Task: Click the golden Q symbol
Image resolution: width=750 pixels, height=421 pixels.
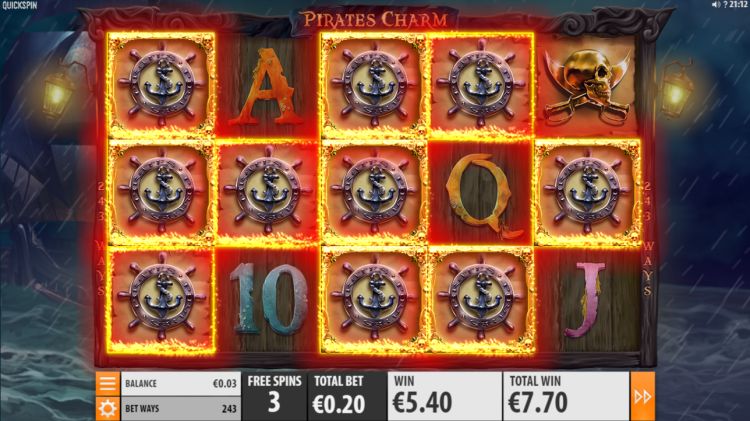Action: point(481,194)
